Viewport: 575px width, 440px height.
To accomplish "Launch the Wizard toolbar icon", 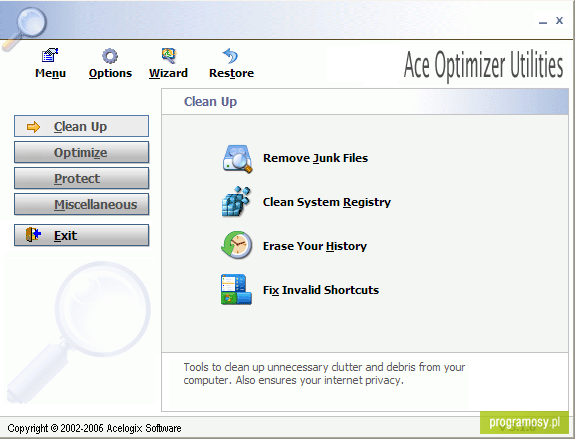I will (169, 55).
